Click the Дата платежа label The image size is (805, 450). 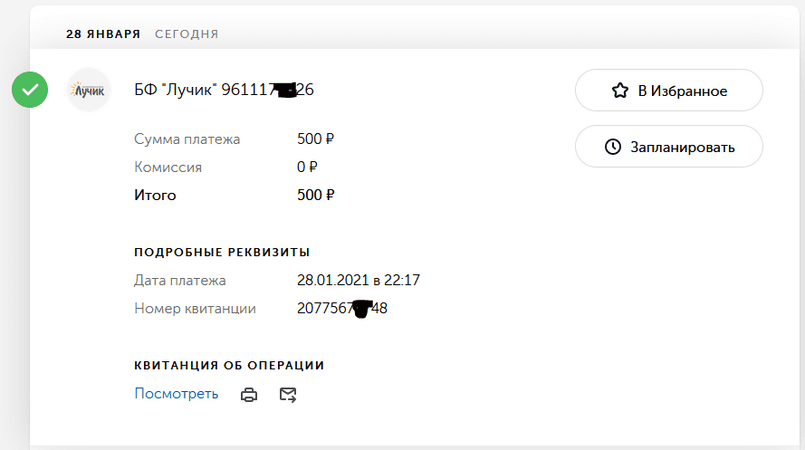pyautogui.click(x=180, y=280)
